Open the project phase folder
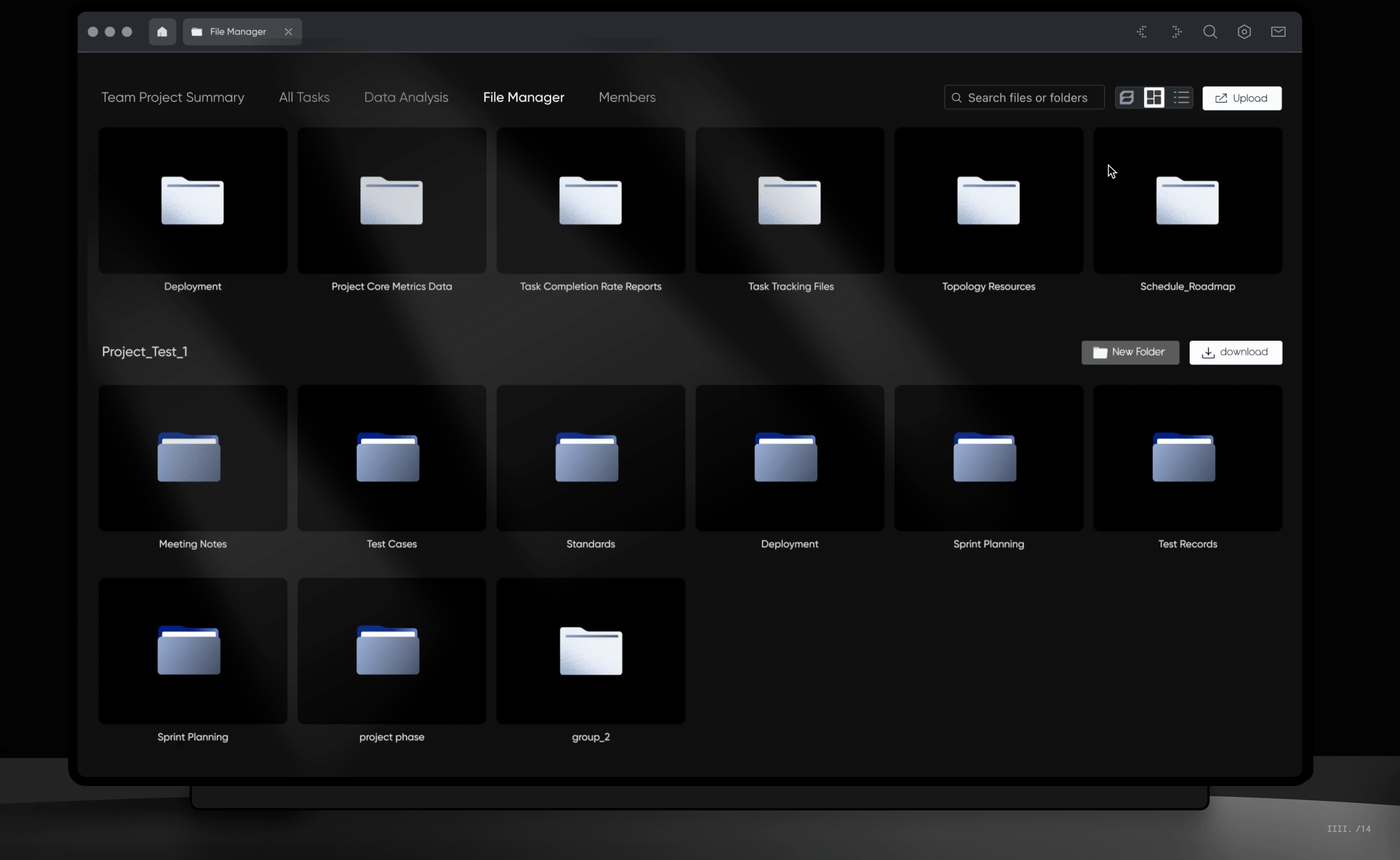The width and height of the screenshot is (1400, 860). pyautogui.click(x=392, y=651)
